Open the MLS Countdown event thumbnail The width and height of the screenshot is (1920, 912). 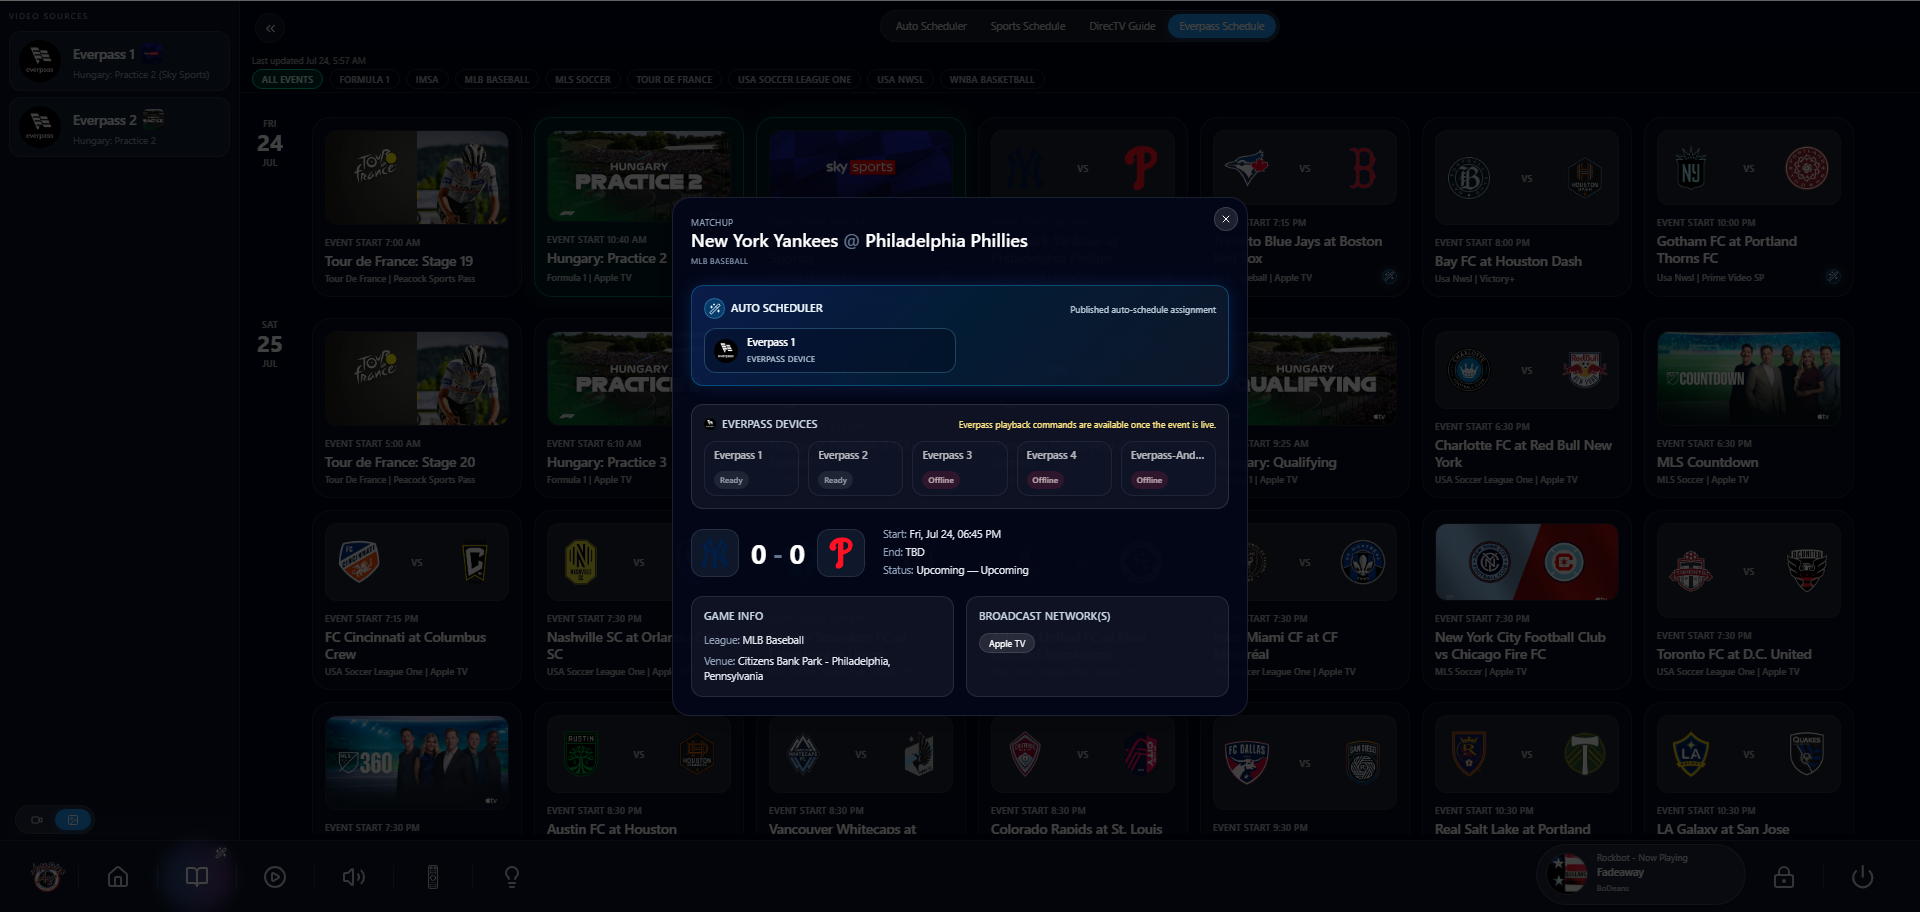(1748, 379)
